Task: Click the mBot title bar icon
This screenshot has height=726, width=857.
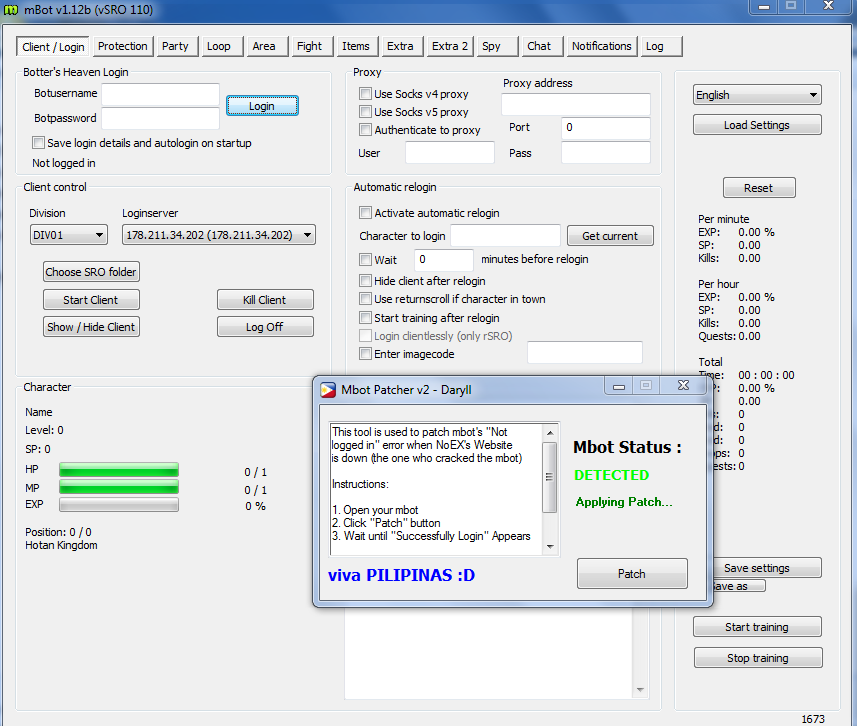Action: pos(10,10)
